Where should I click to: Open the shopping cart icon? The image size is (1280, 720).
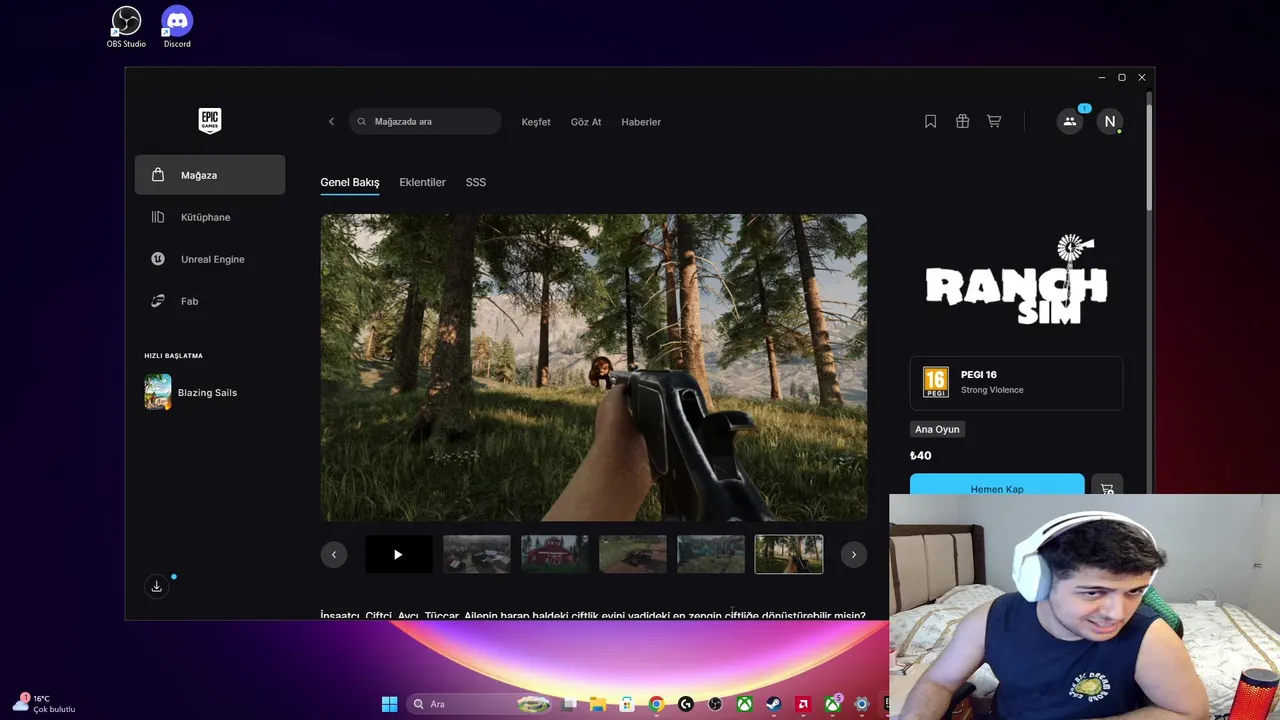click(994, 121)
